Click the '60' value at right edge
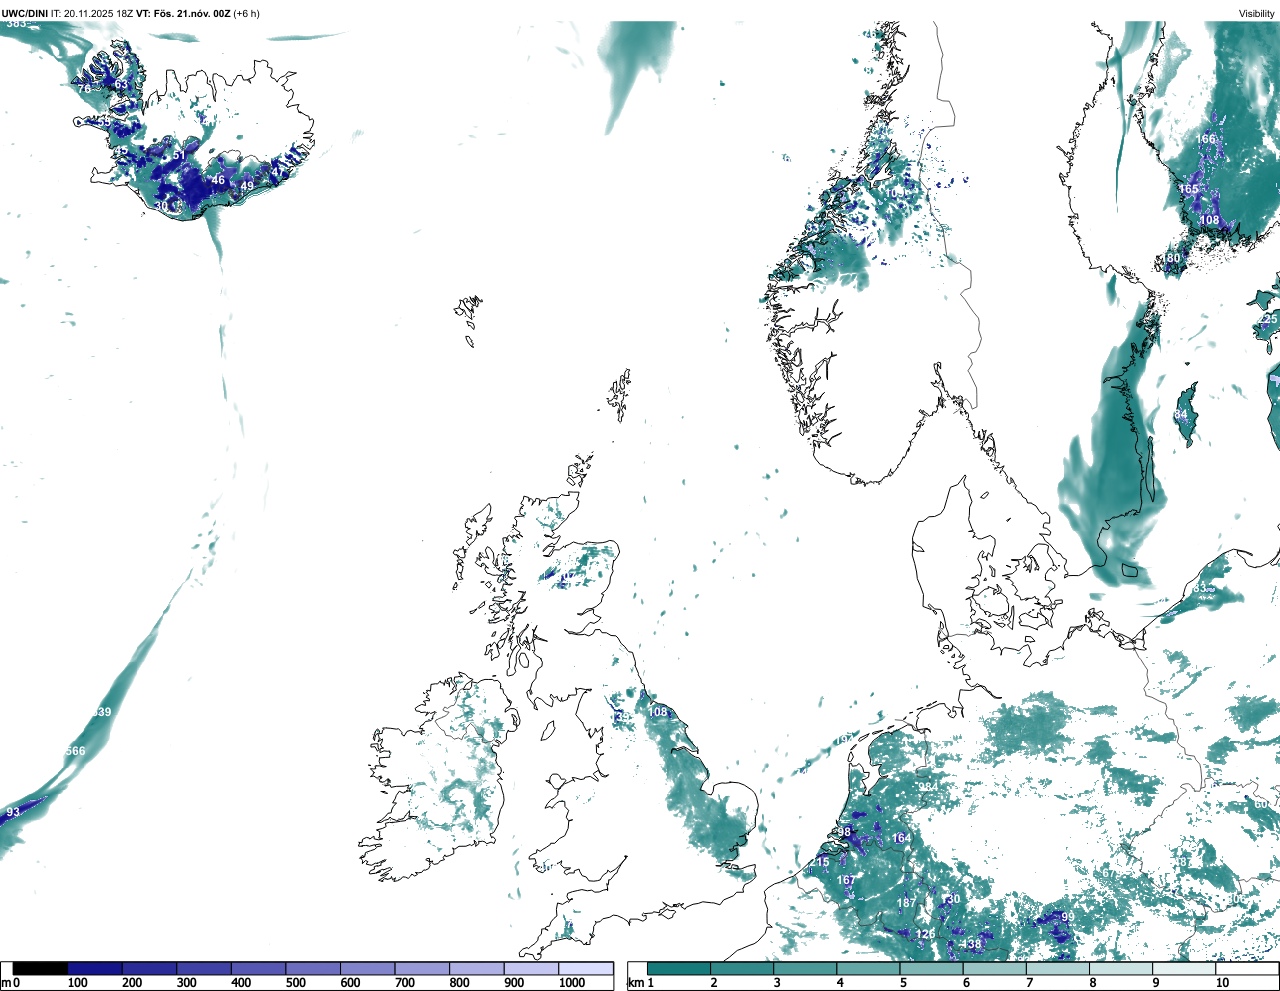This screenshot has width=1280, height=991. (1261, 804)
